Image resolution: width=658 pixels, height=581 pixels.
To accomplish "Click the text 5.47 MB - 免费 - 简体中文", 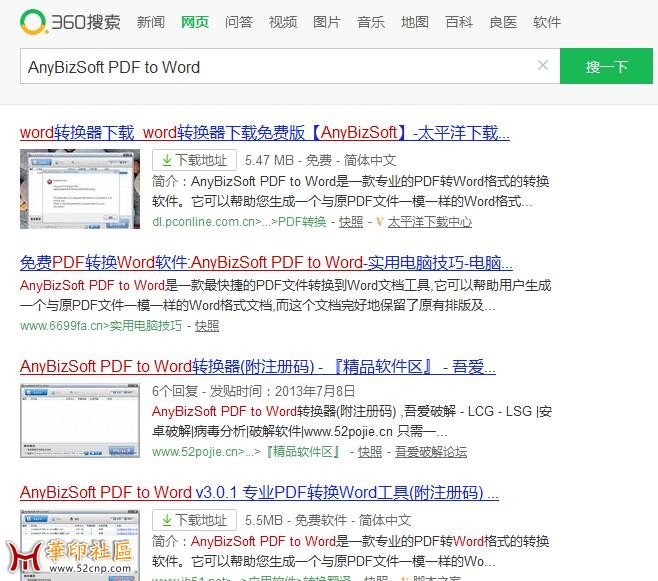I will point(321,160).
